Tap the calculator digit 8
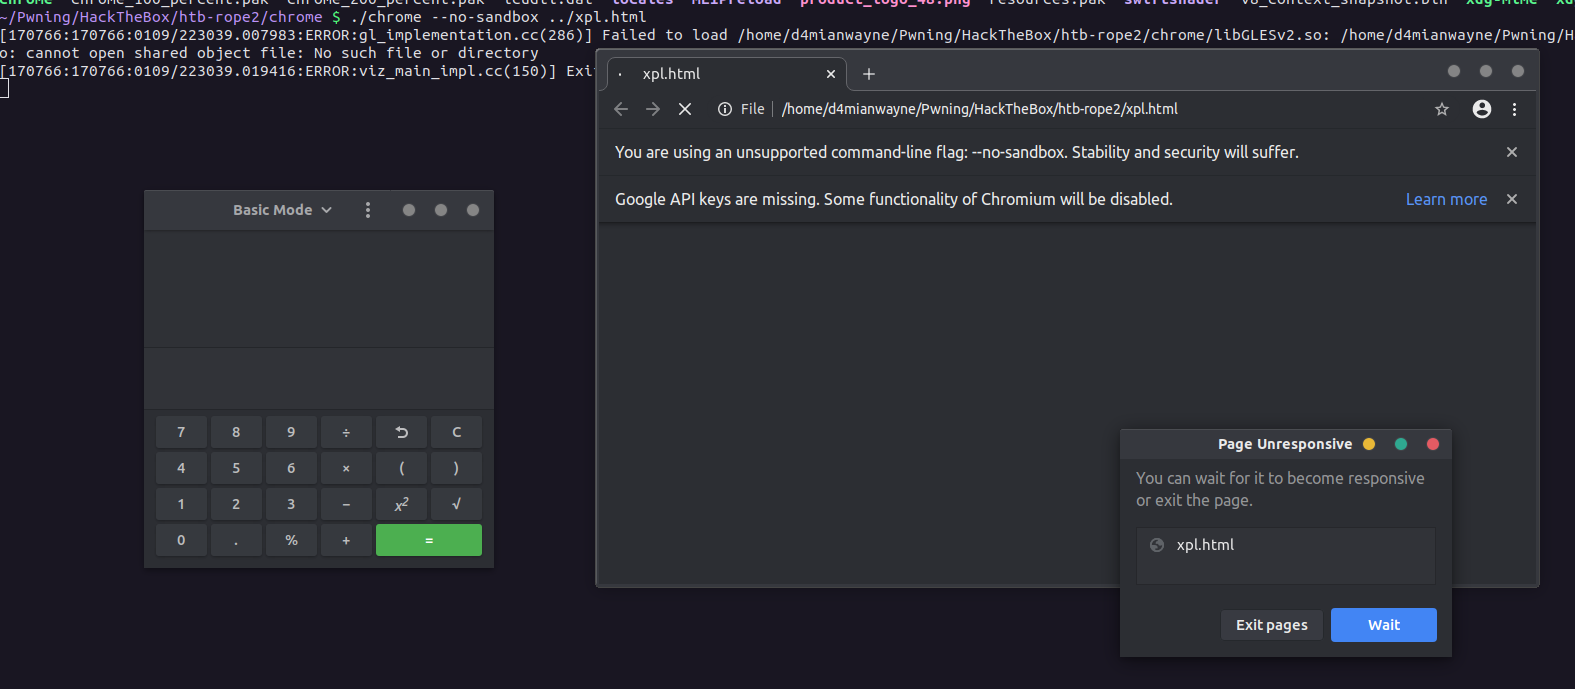Screen dimensions: 1575x689 pos(236,432)
